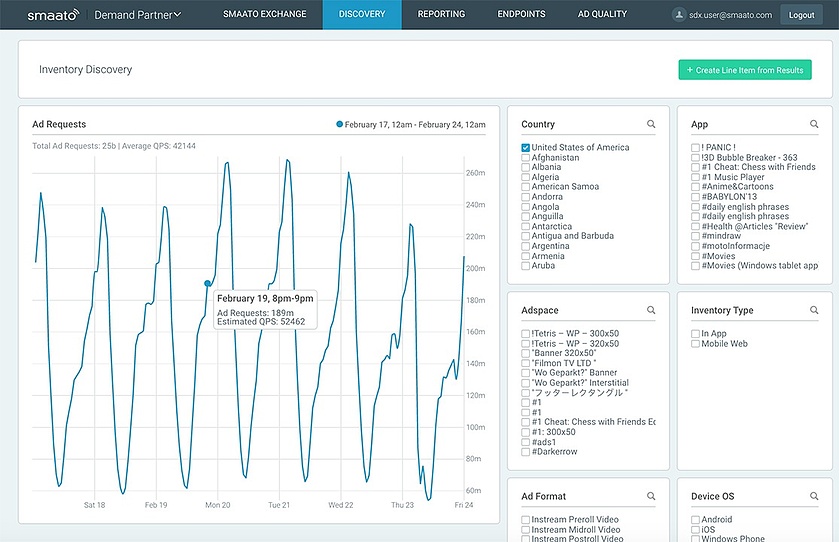Click sdx.user@smaato.com account link
The height and width of the screenshot is (542, 839).
click(x=730, y=15)
